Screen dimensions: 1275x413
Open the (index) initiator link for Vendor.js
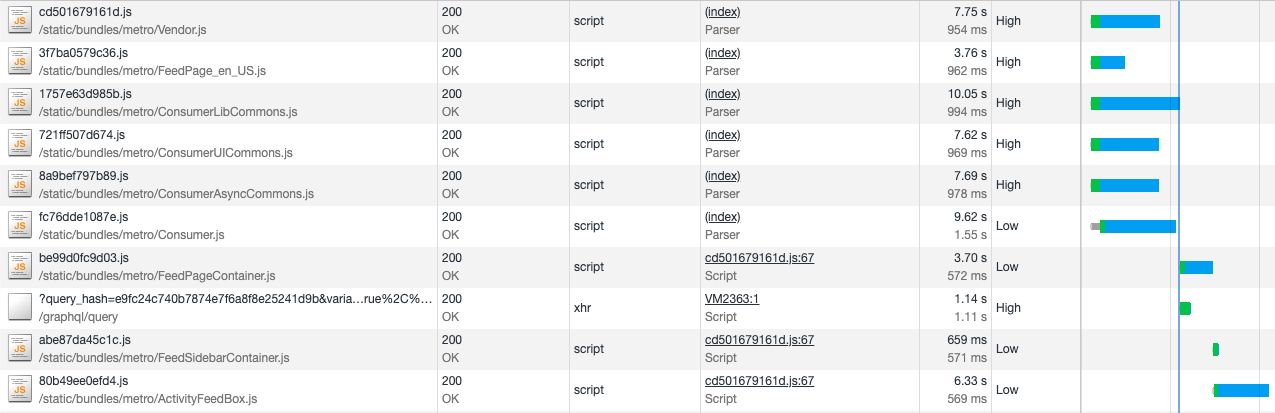[722, 11]
